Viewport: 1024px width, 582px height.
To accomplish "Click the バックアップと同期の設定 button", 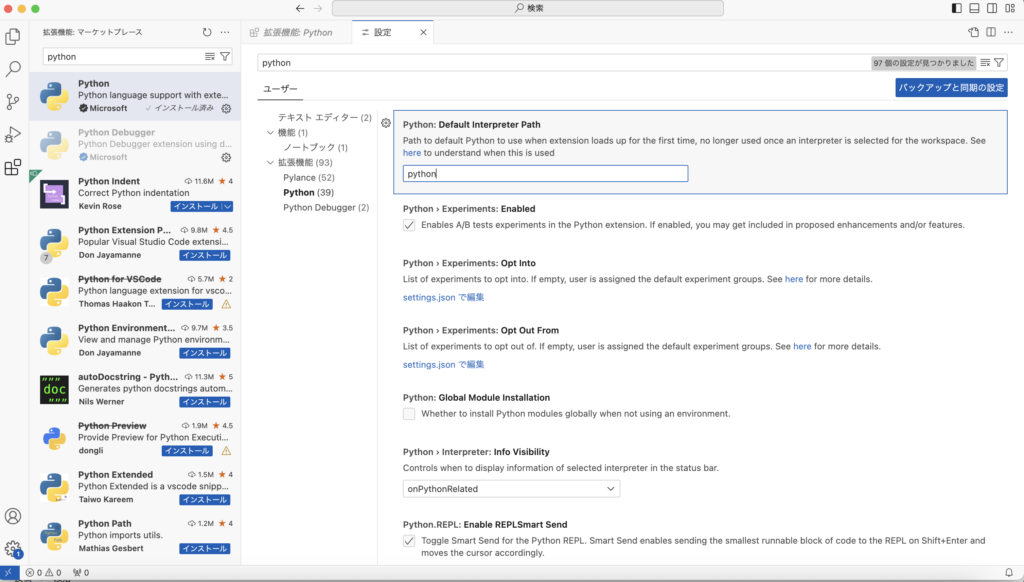I will (x=951, y=88).
